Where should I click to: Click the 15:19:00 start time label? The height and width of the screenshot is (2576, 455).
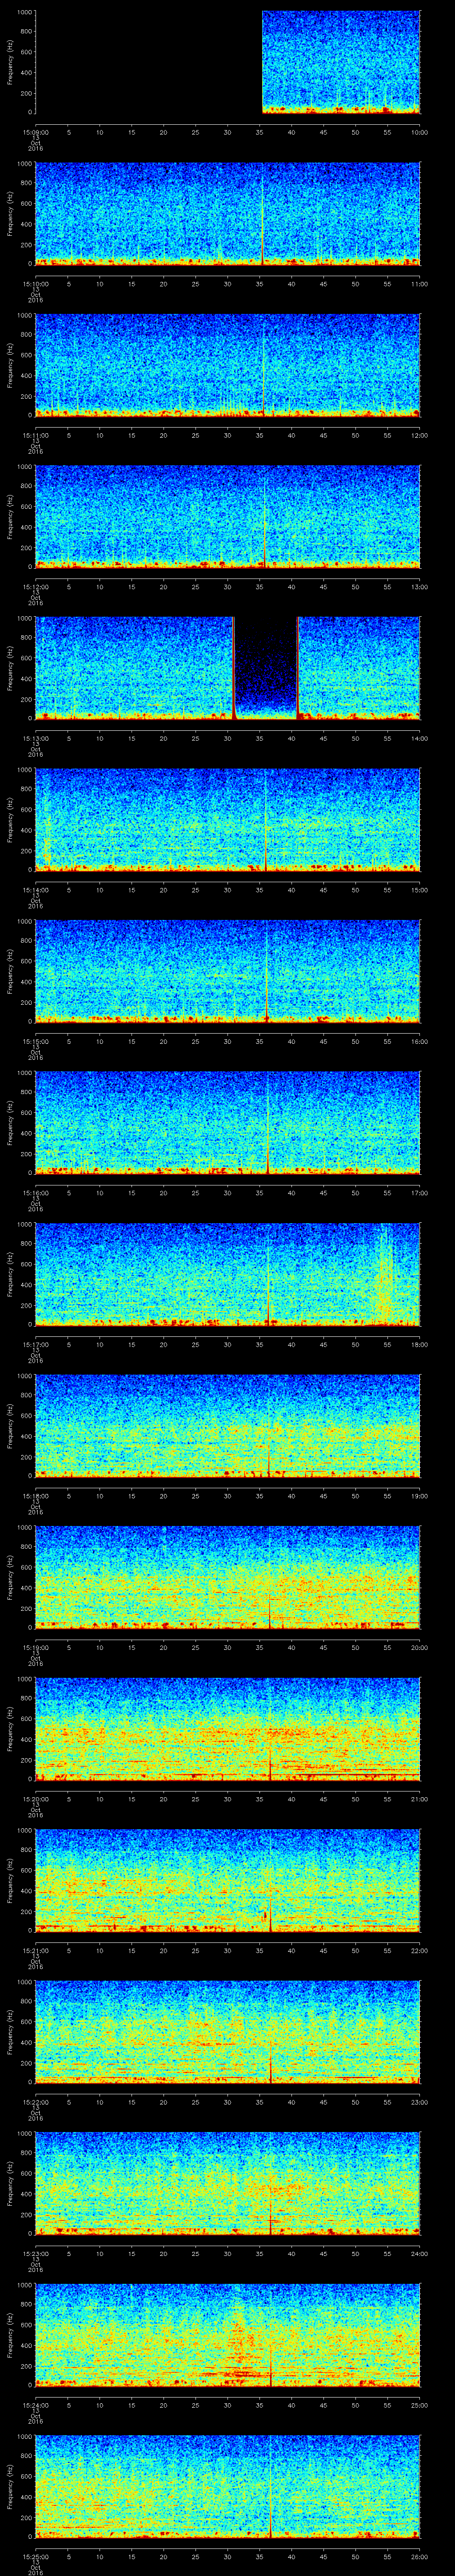tap(35, 1647)
